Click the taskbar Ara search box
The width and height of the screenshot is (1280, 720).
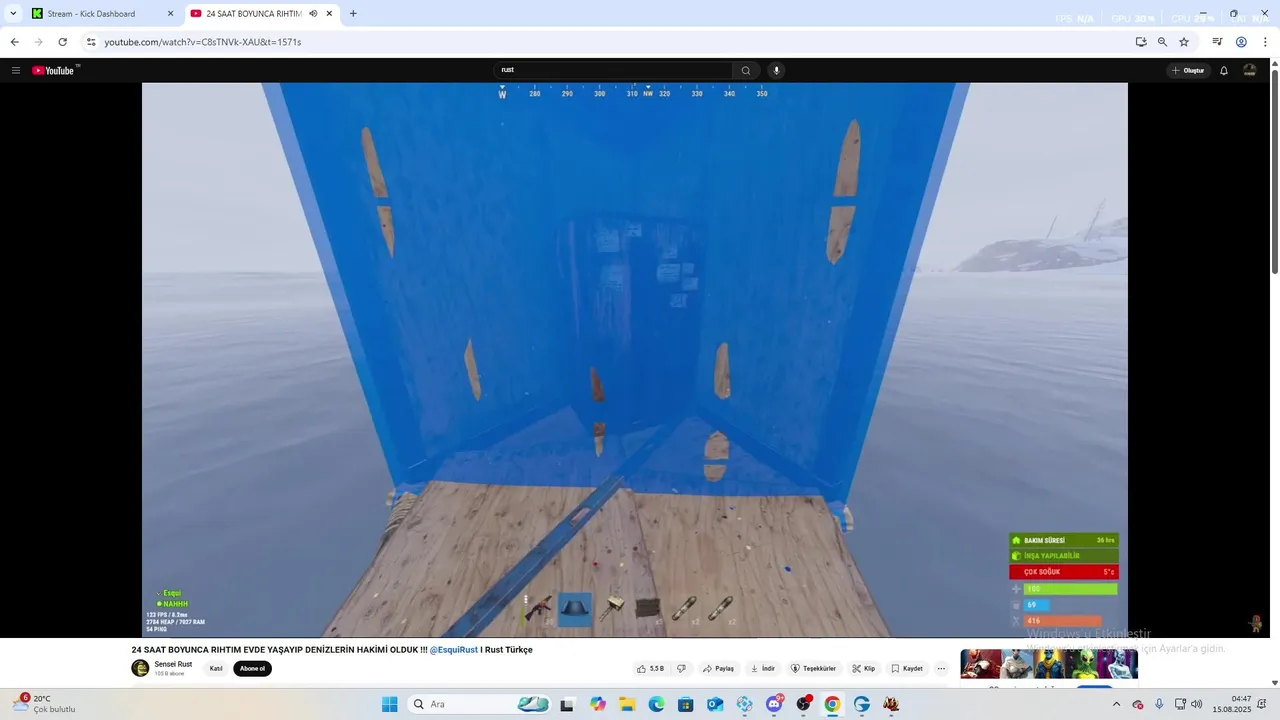480,704
